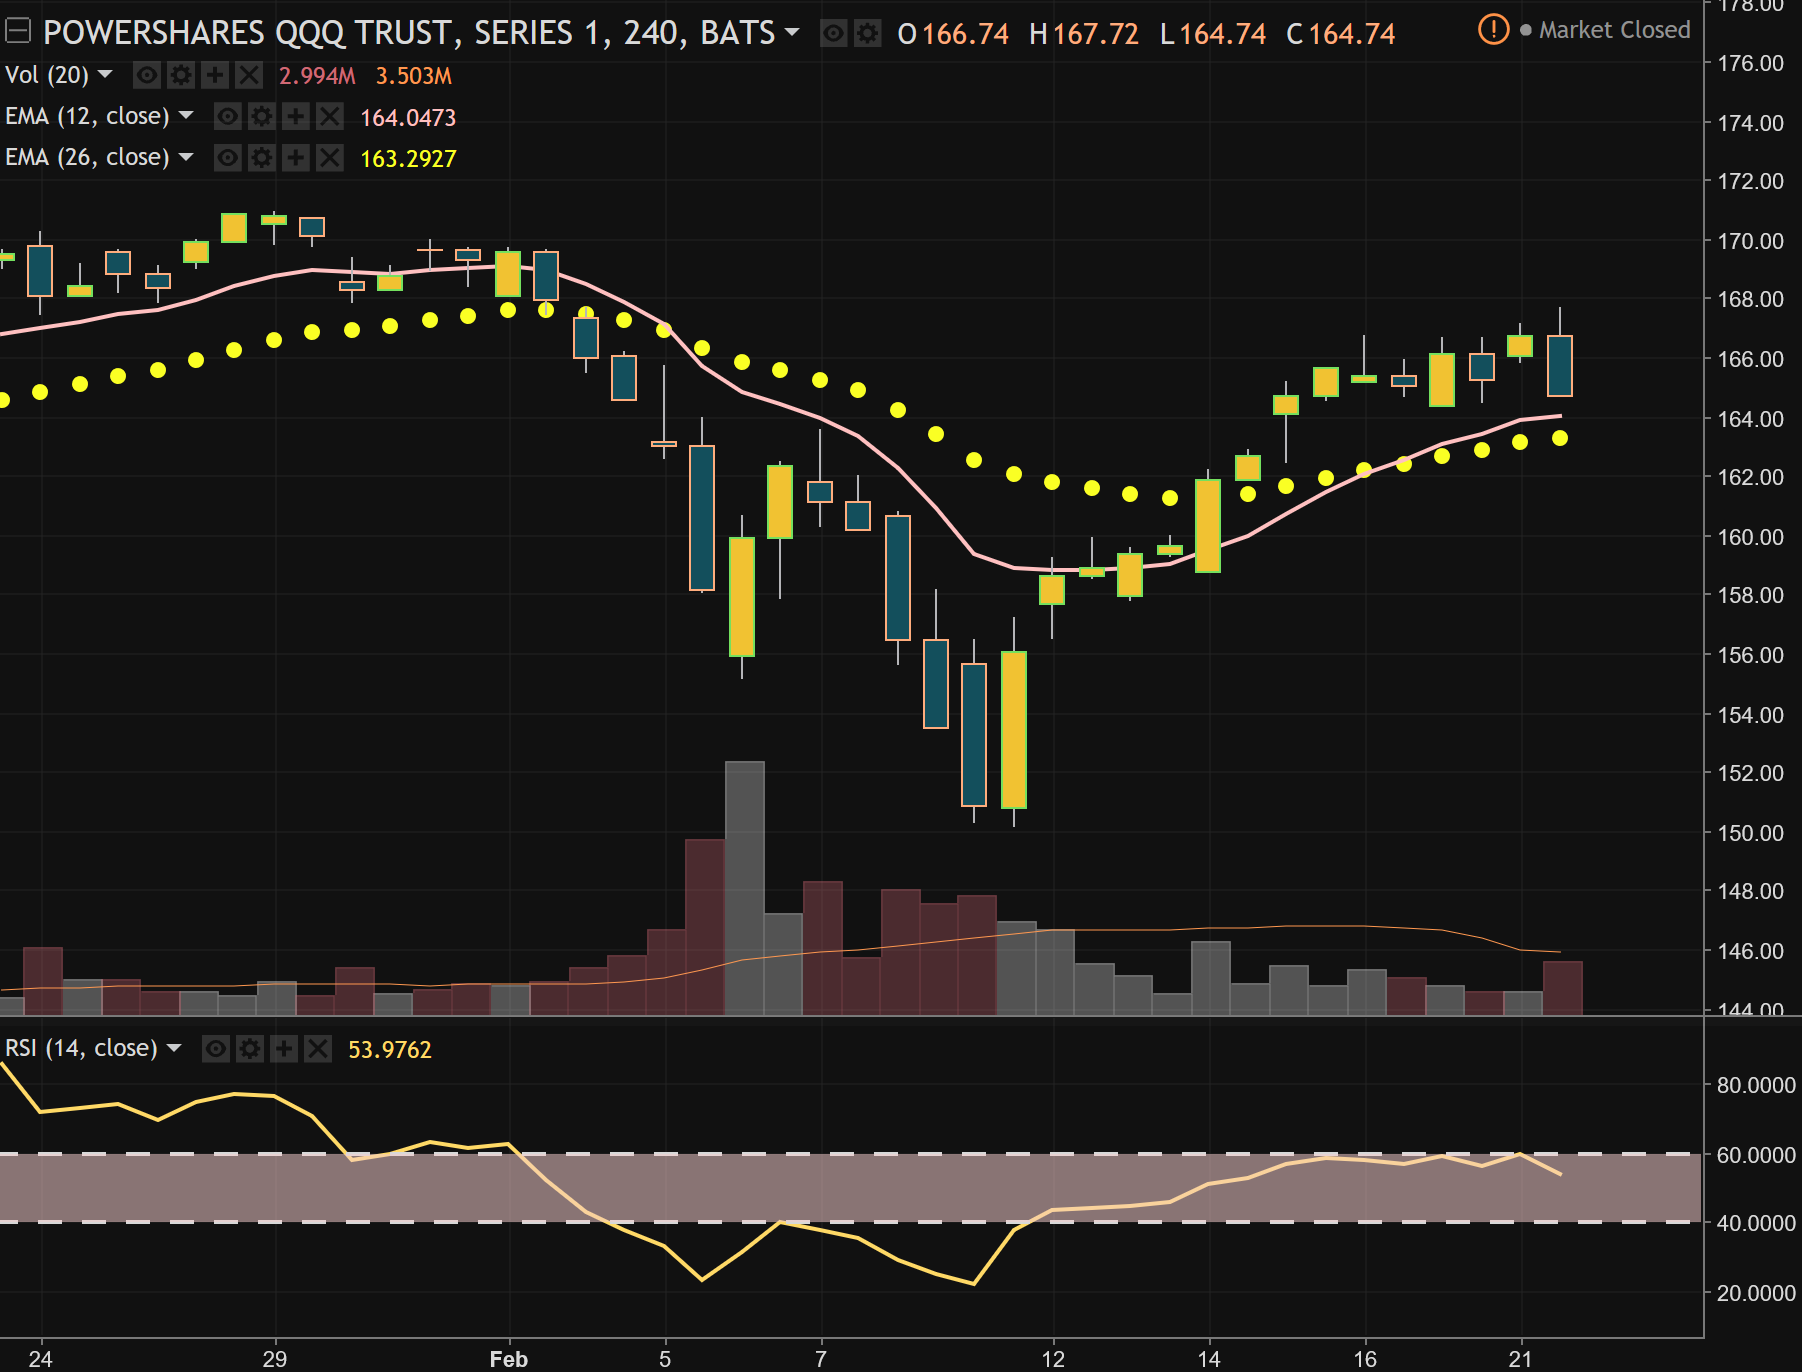Click the plus icon on EMA (12, close)

click(296, 117)
